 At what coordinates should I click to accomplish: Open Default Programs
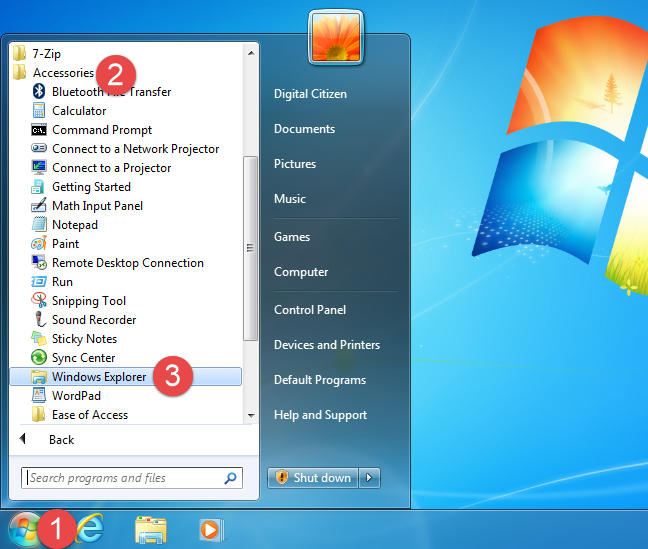point(320,380)
